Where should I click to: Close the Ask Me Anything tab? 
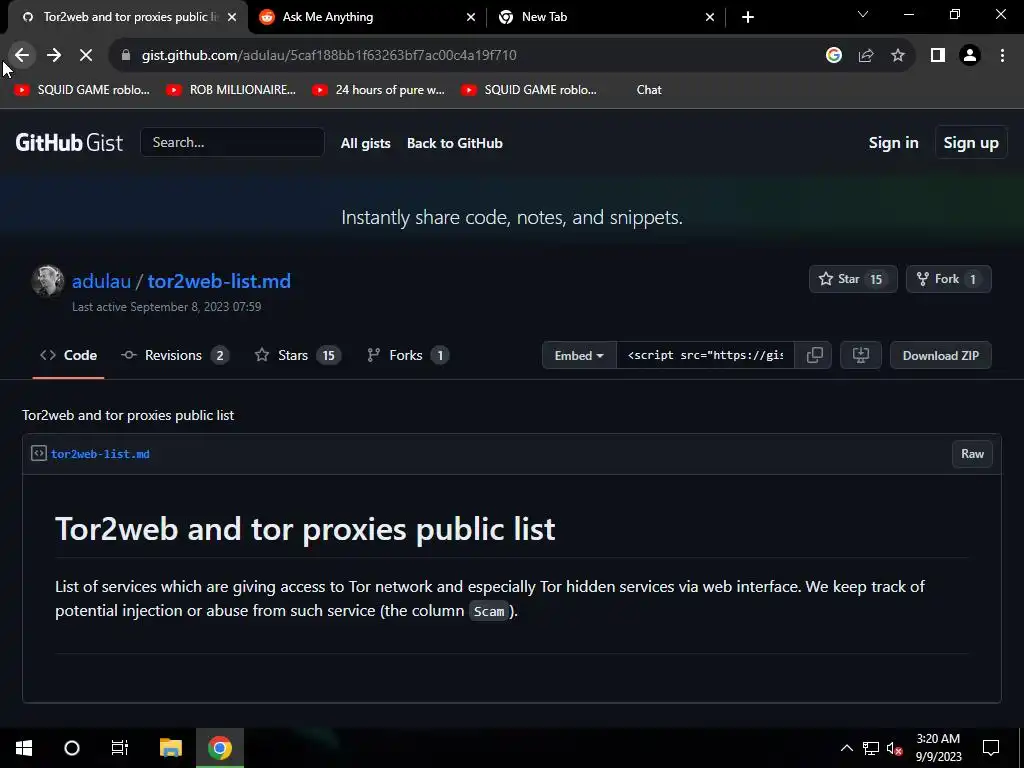(x=471, y=17)
